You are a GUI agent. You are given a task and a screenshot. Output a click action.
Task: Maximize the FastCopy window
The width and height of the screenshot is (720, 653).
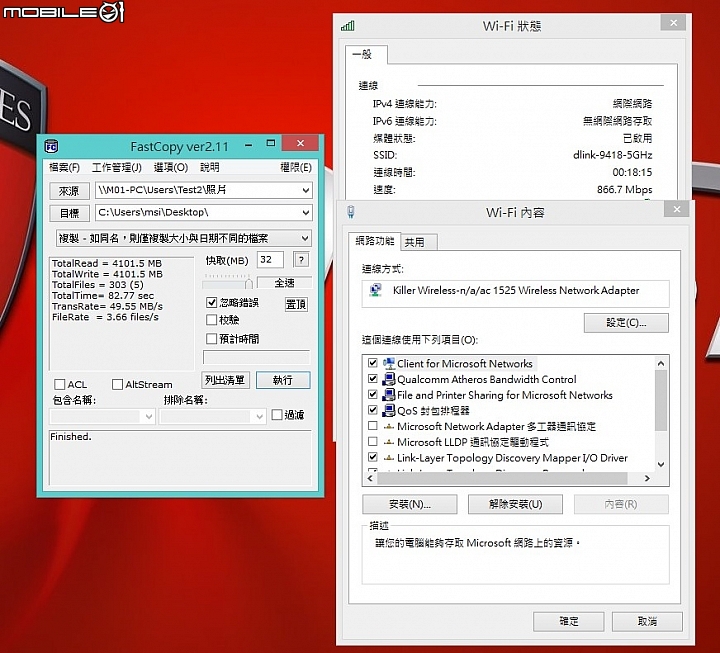[x=271, y=144]
